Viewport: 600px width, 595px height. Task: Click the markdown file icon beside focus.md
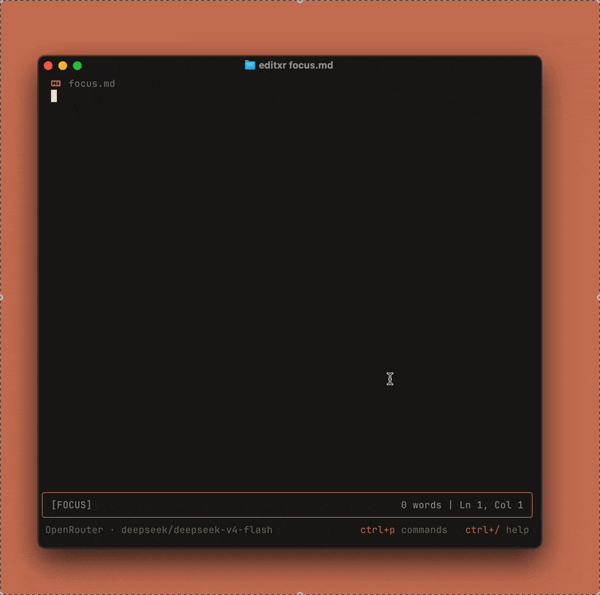tap(56, 83)
